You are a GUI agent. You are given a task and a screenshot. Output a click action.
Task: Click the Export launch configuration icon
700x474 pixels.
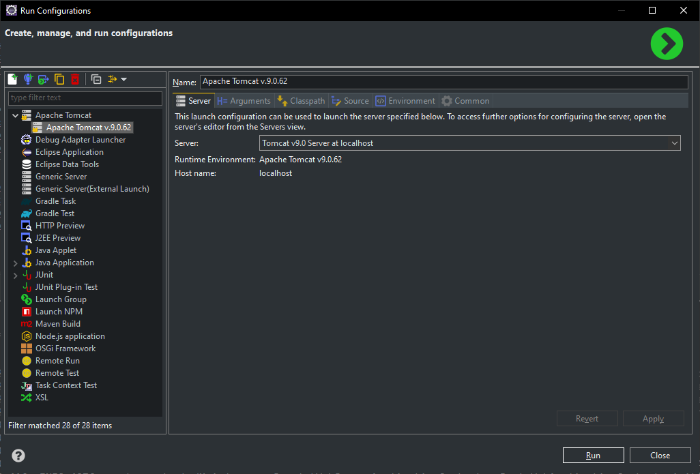point(43,79)
